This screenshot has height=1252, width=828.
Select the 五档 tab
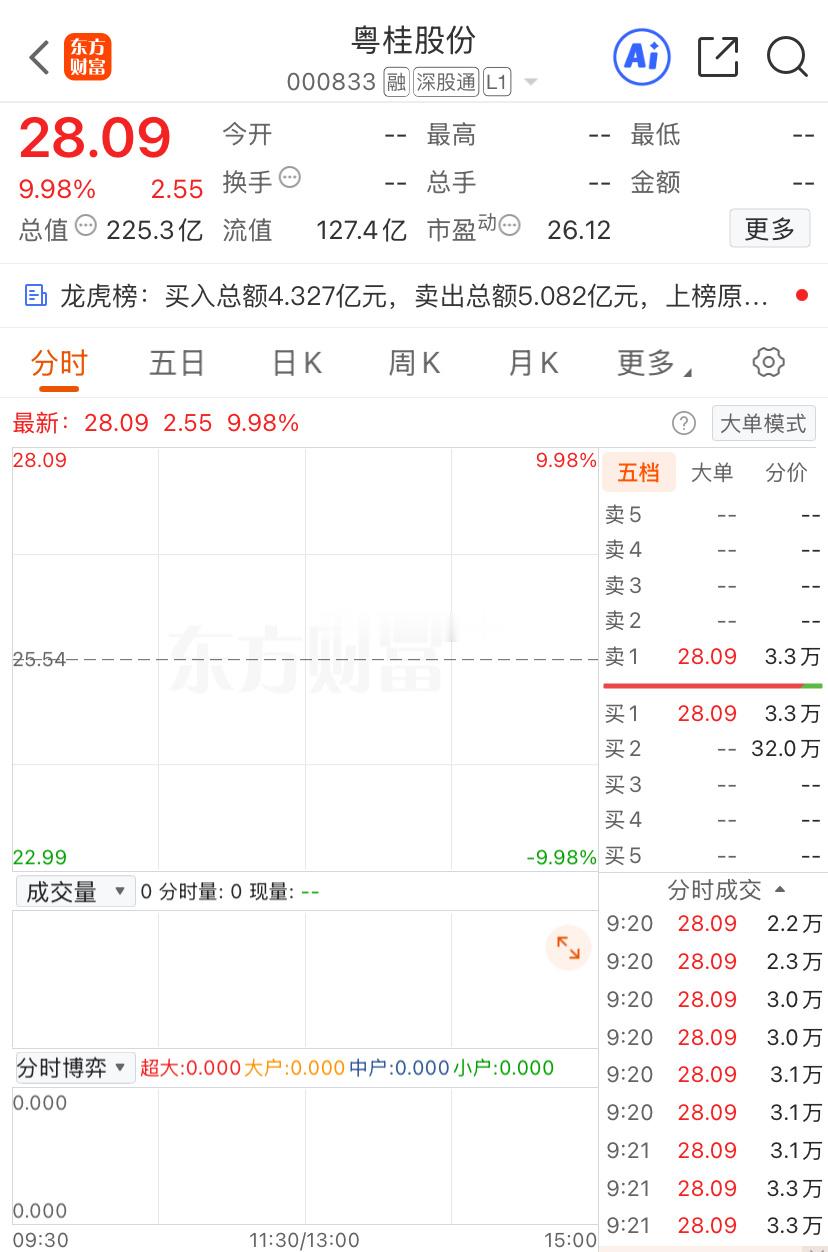pyautogui.click(x=638, y=472)
